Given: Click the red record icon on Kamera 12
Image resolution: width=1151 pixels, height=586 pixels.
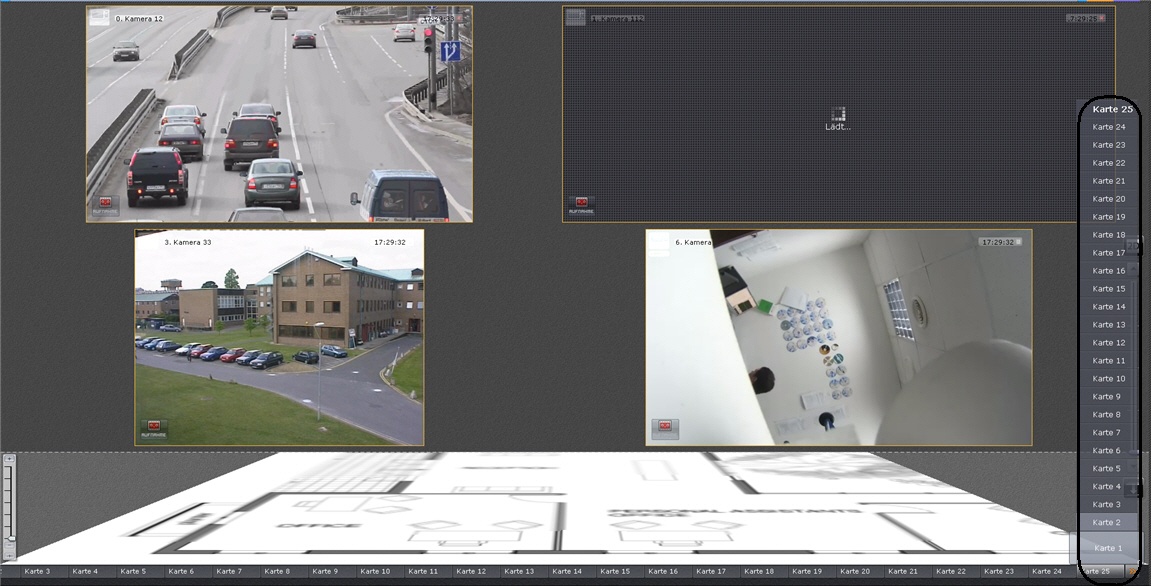Looking at the screenshot, I should (x=103, y=203).
